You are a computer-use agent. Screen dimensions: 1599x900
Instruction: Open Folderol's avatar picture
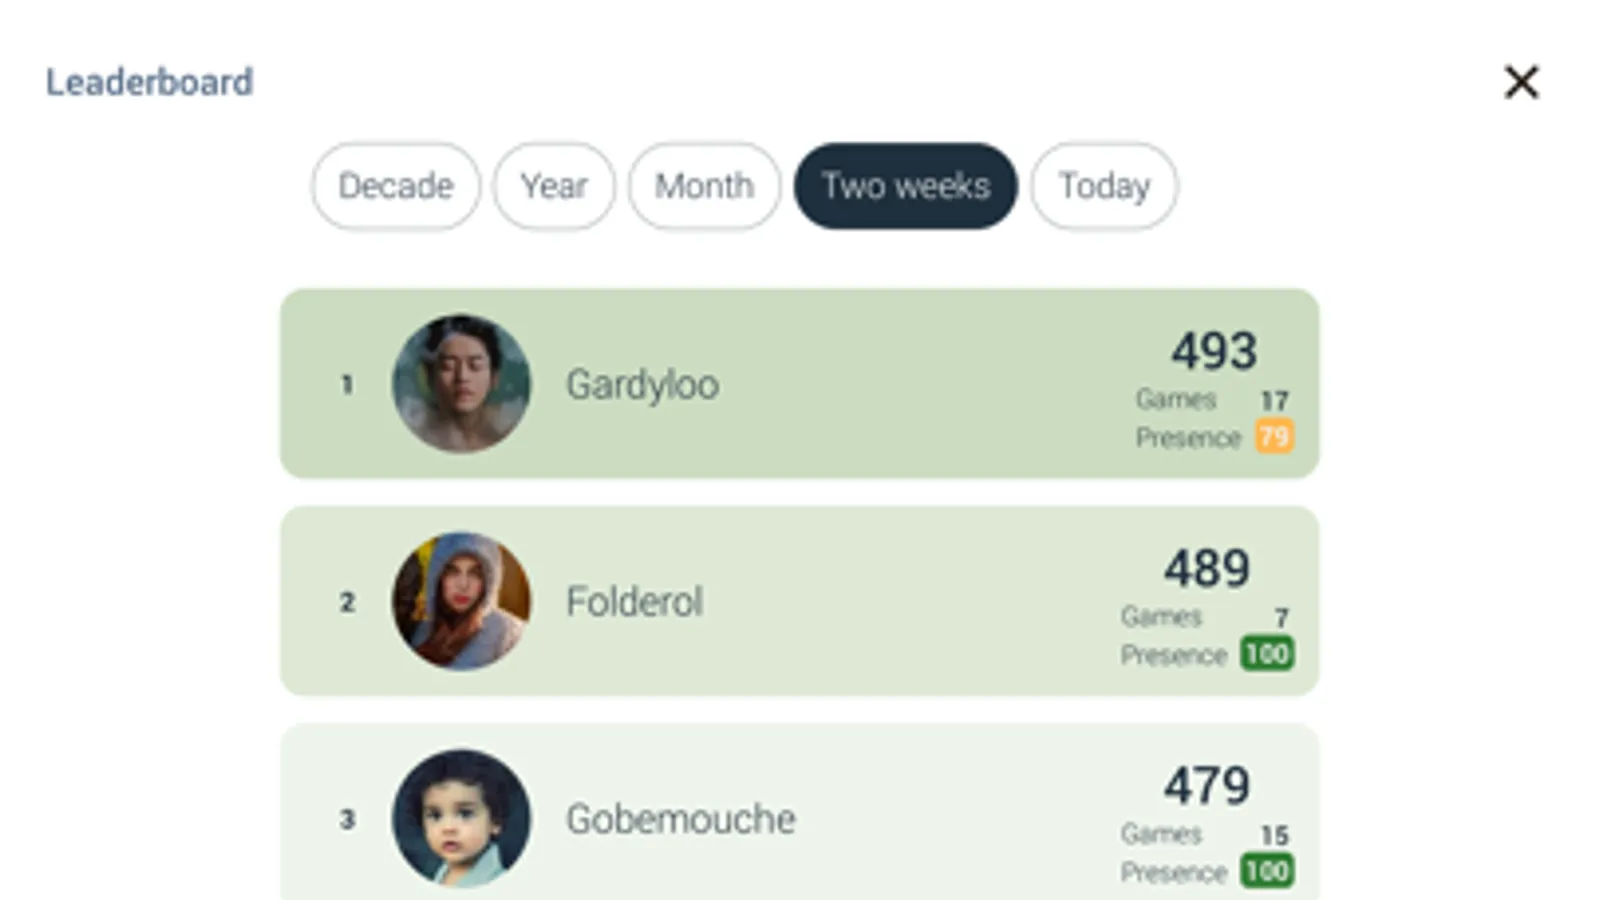coord(461,601)
